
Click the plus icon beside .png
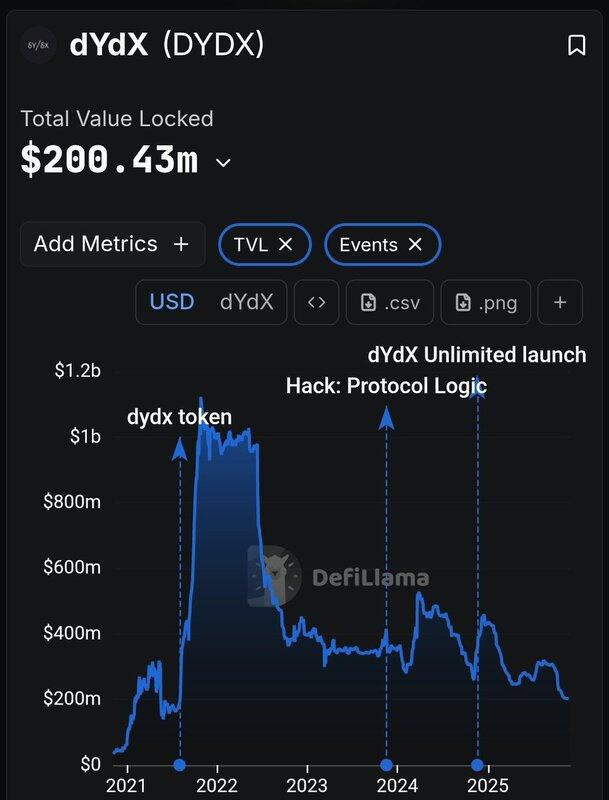pos(560,302)
